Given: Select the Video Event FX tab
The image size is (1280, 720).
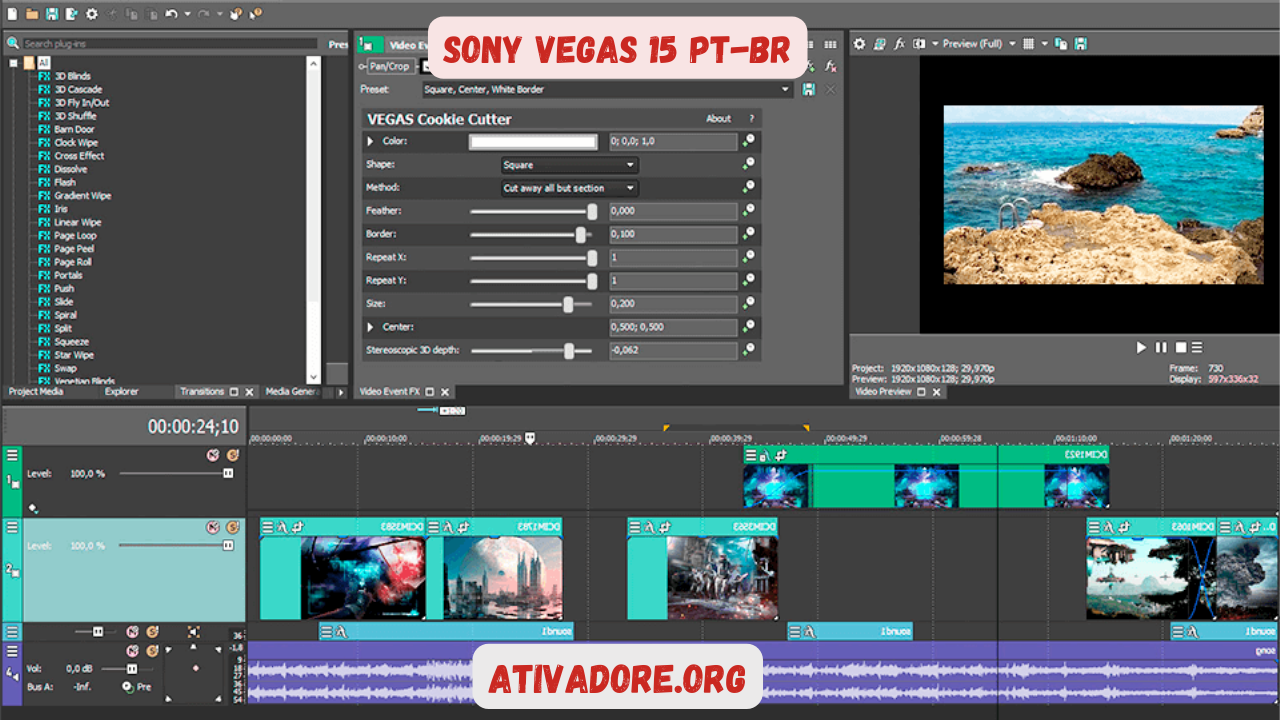Looking at the screenshot, I should pos(390,392).
